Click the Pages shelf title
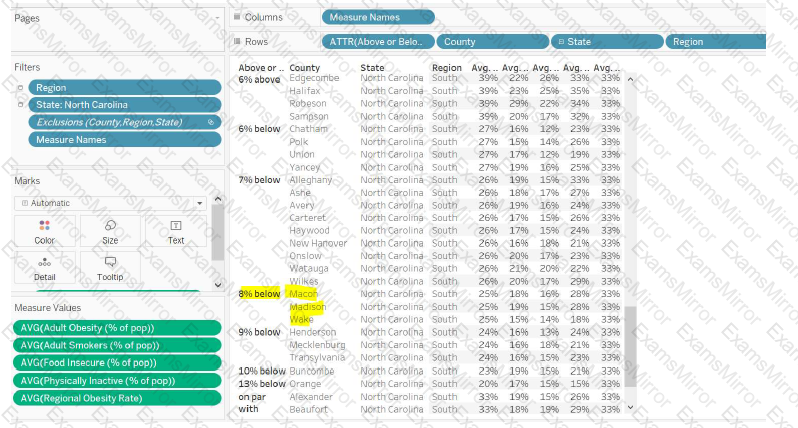This screenshot has height=428, width=798. (x=26, y=18)
